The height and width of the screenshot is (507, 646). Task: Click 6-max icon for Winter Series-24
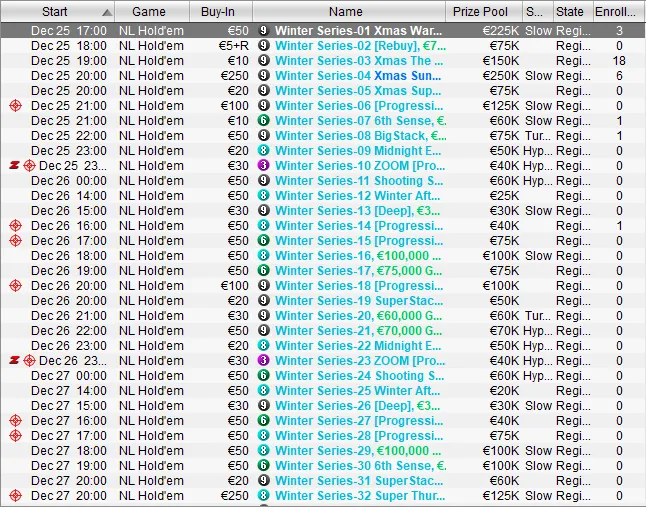pos(264,376)
